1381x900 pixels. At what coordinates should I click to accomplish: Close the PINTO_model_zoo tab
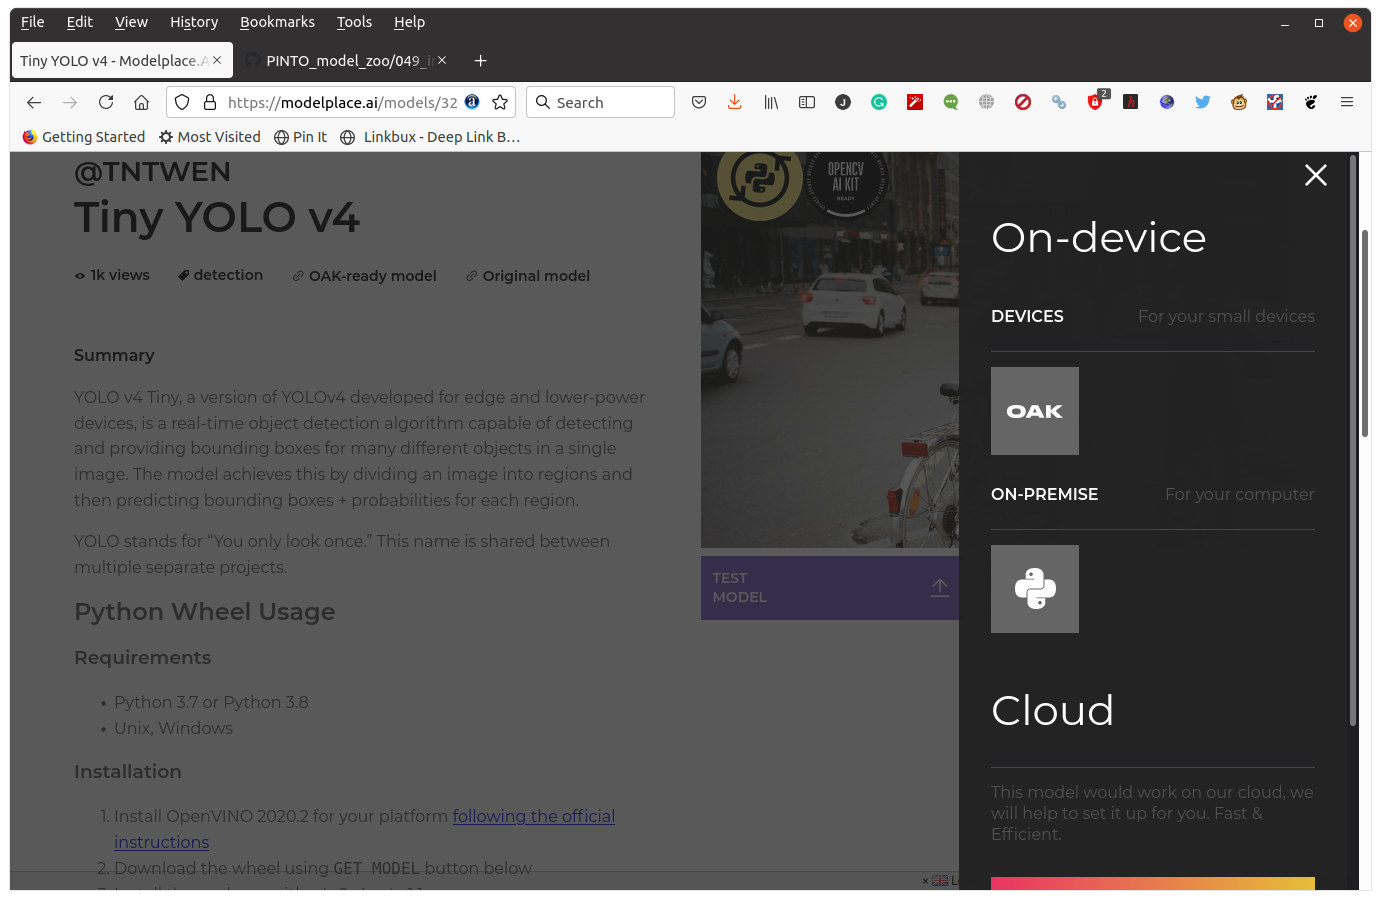click(x=442, y=60)
